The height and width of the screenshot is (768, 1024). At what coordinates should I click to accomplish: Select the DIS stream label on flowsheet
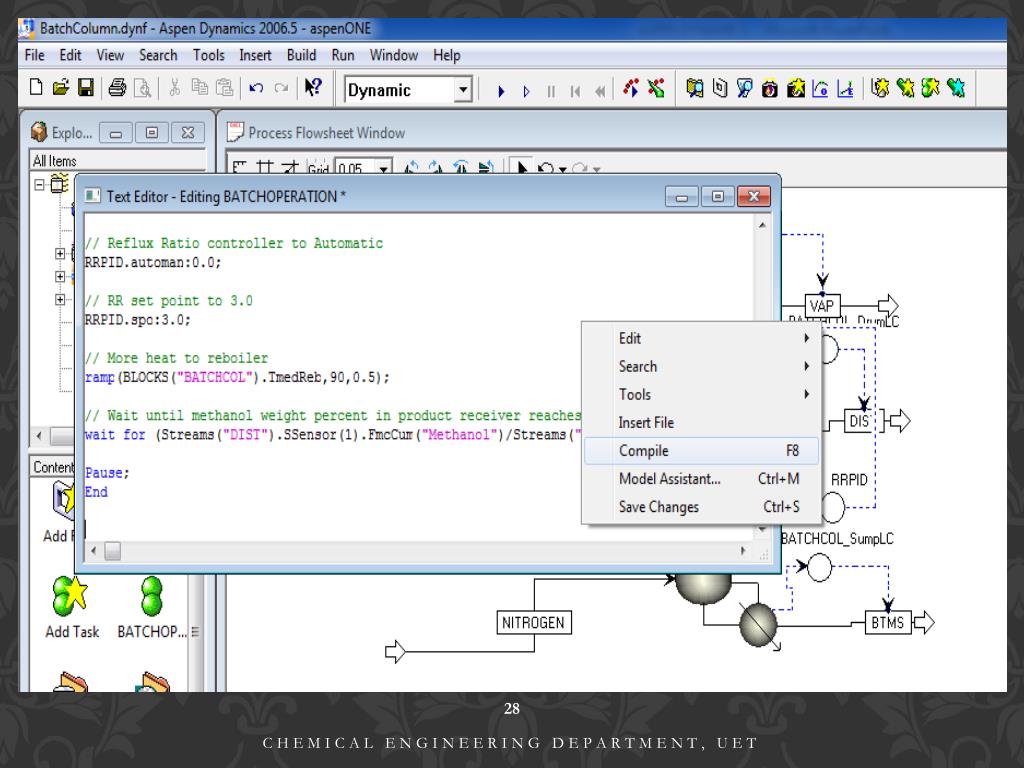tap(859, 421)
